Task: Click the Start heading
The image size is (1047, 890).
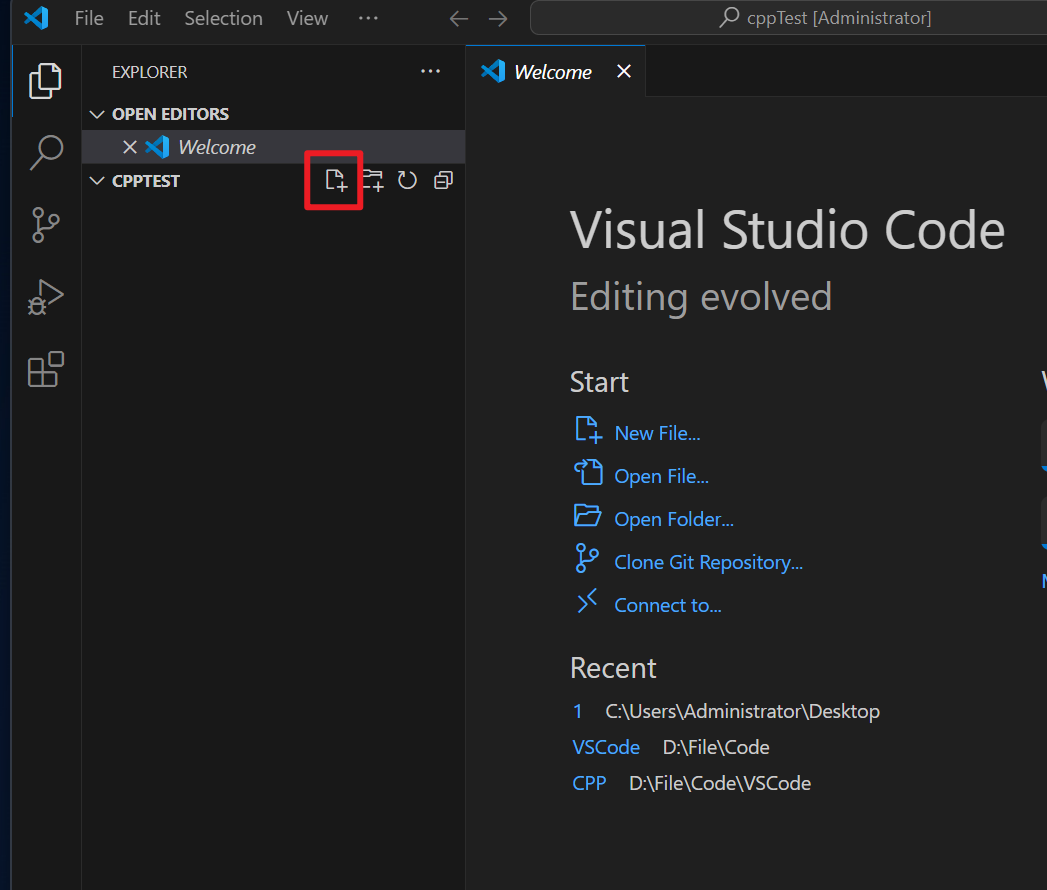Action: coord(599,383)
